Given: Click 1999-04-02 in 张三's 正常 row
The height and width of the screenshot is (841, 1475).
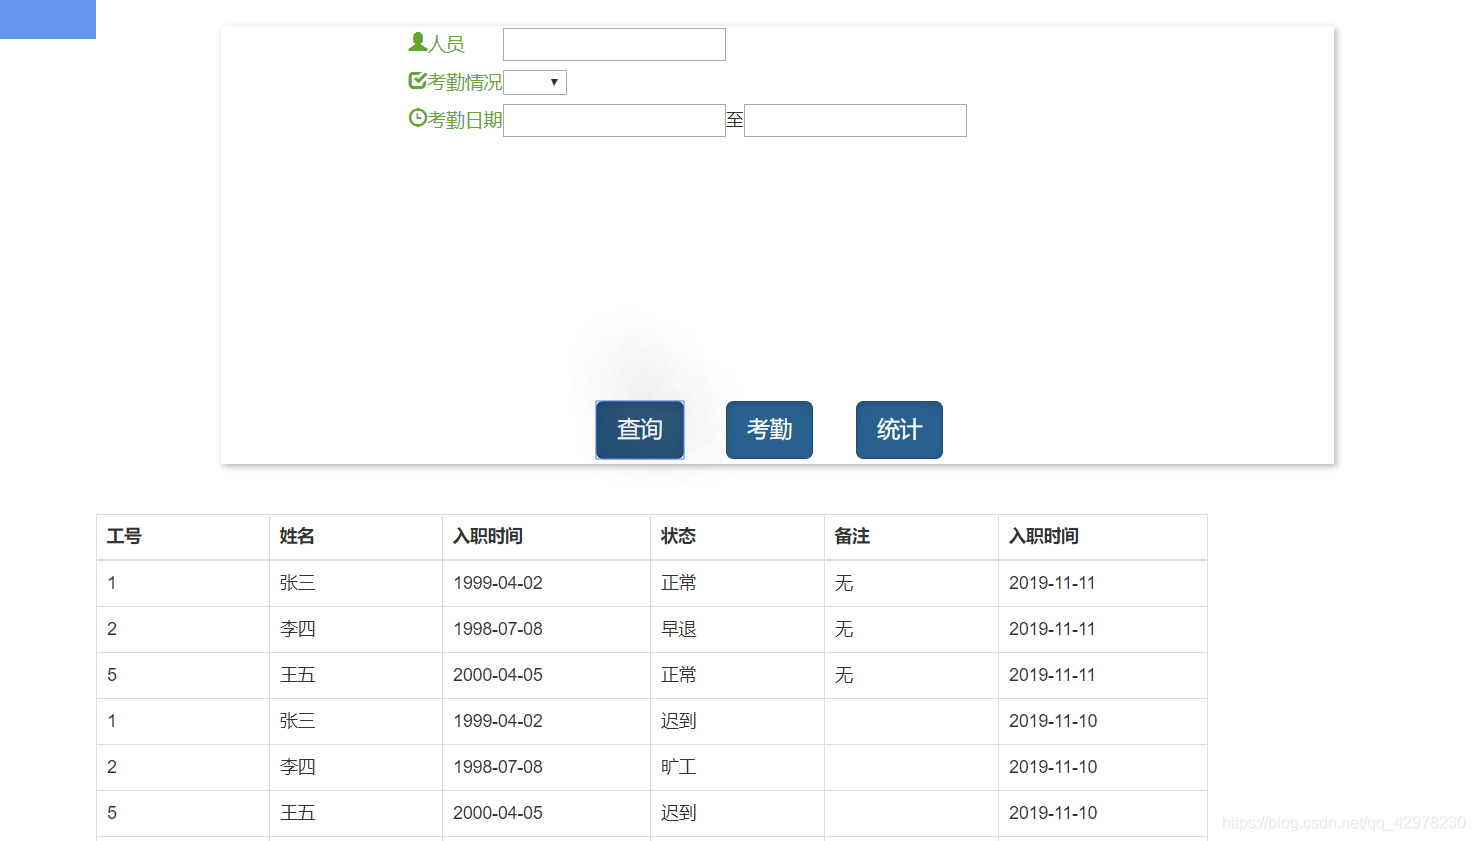Looking at the screenshot, I should coord(498,583).
